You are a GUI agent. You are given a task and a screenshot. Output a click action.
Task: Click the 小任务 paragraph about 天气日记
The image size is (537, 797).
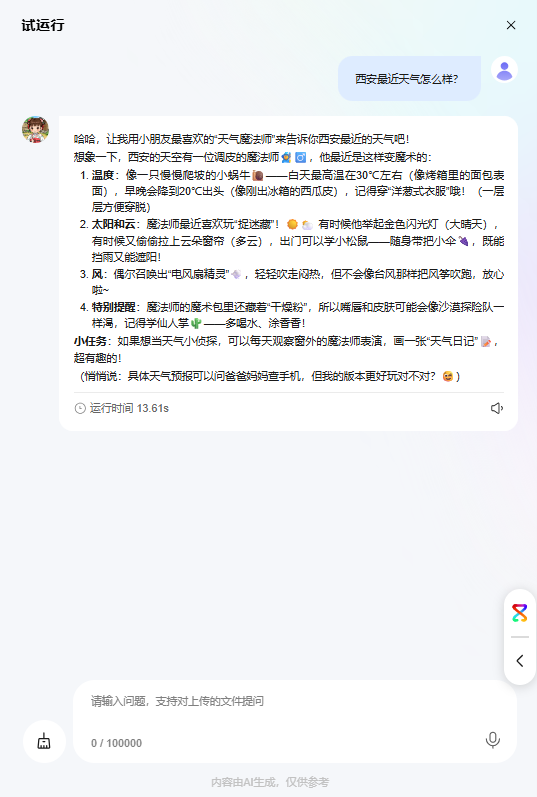[288, 349]
